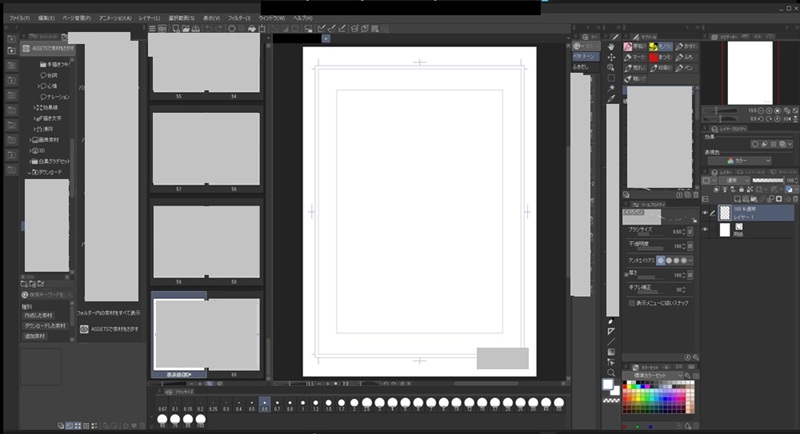Select the Hand tool in the toolbar
800x434 pixels.
pyautogui.click(x=611, y=46)
